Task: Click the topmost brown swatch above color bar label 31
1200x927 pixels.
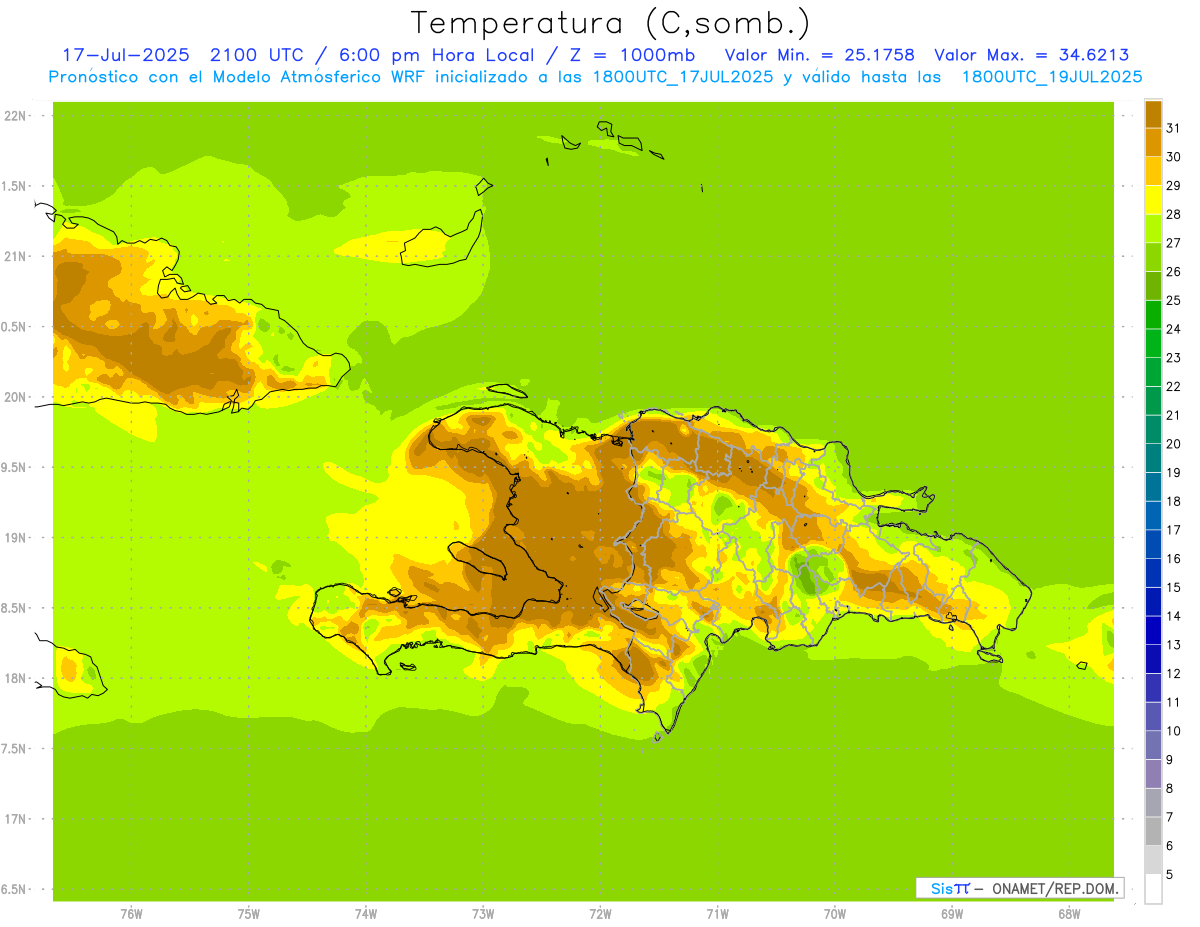Action: [1153, 113]
